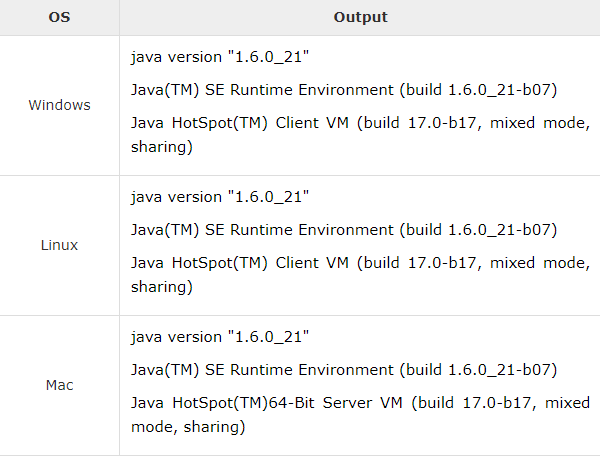Click SE Runtime Environment line in Linux row
600x458 pixels.
coord(344,230)
